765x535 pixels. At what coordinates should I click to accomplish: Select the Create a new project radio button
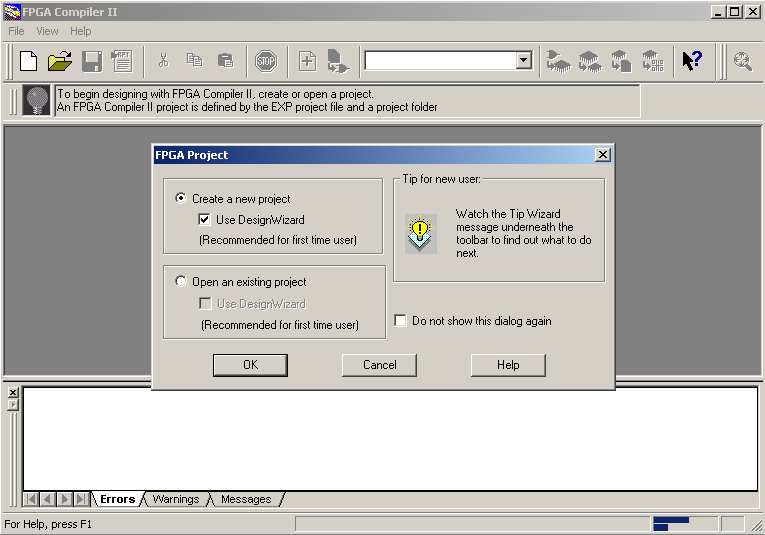[x=181, y=198]
